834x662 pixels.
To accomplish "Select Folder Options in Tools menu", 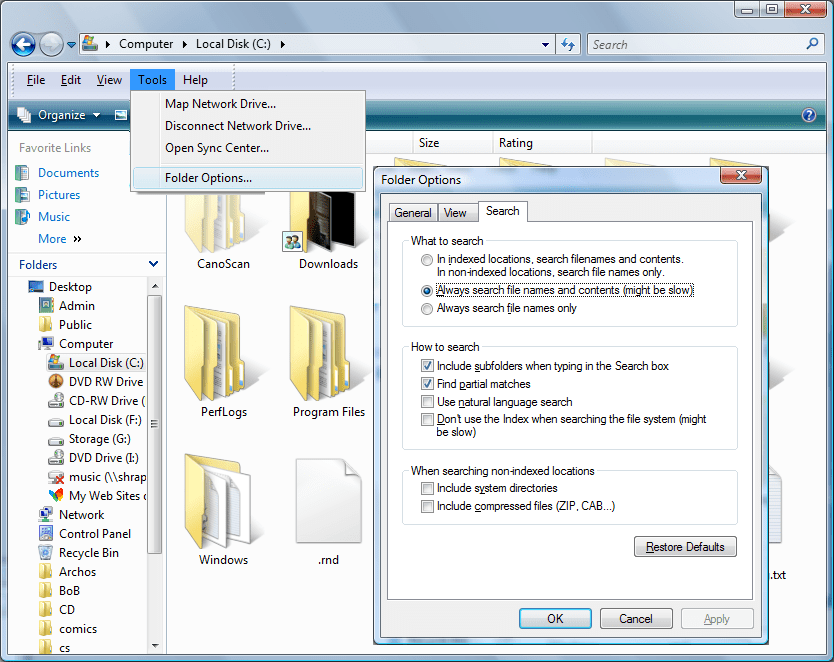I will pos(248,178).
